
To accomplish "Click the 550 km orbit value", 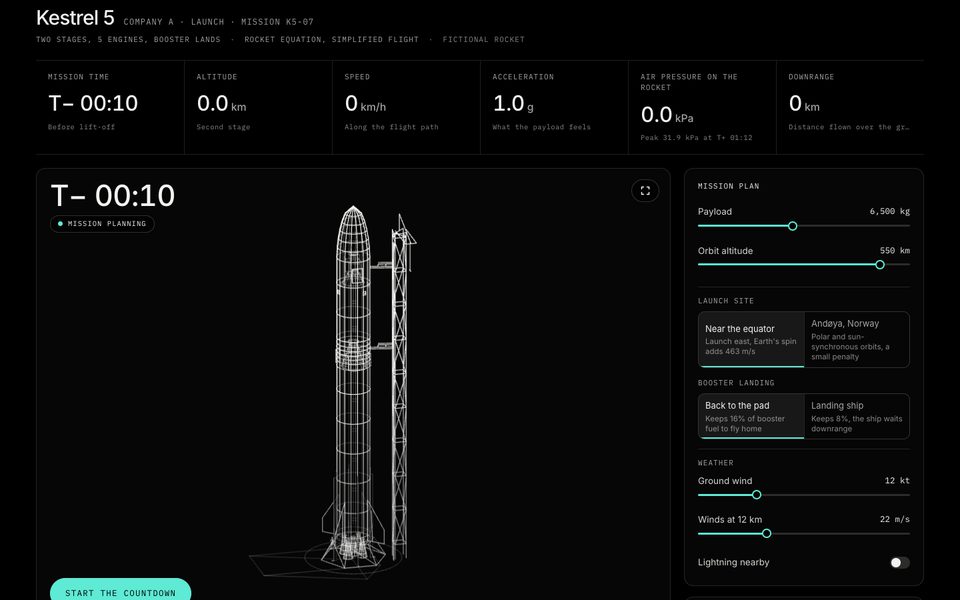I will 894,250.
